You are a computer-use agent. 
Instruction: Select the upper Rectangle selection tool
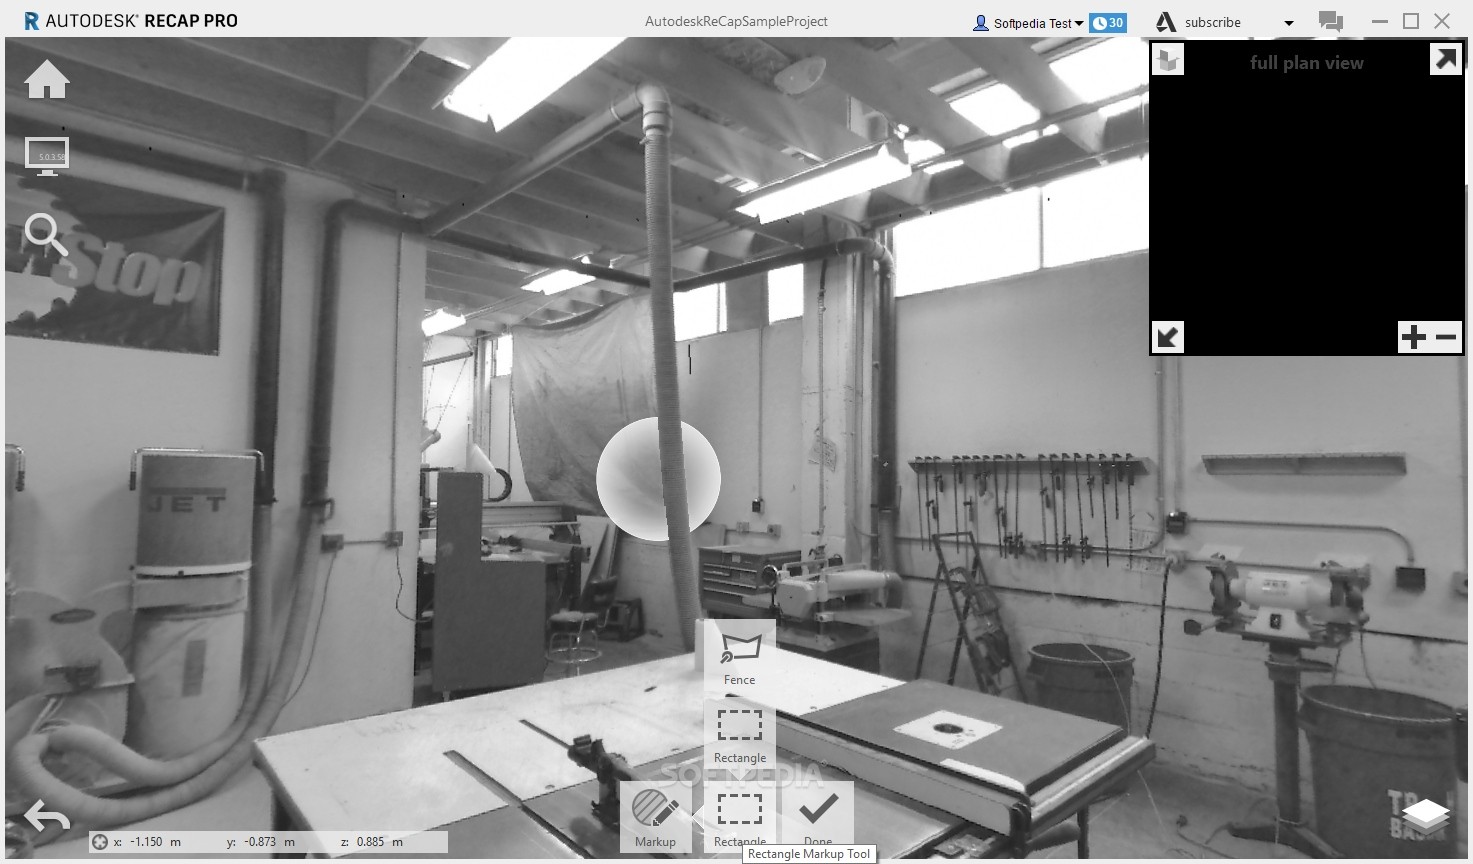740,735
